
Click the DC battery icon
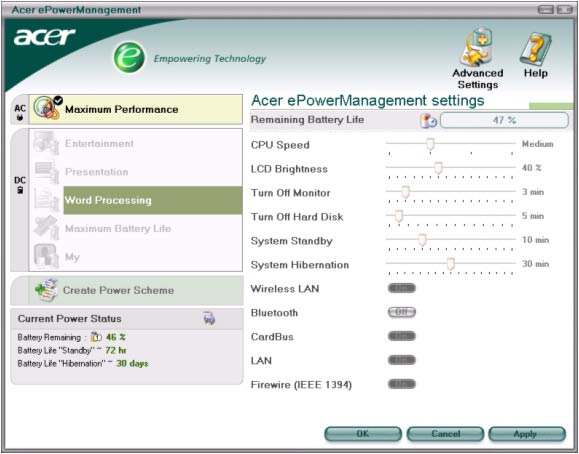[20, 190]
